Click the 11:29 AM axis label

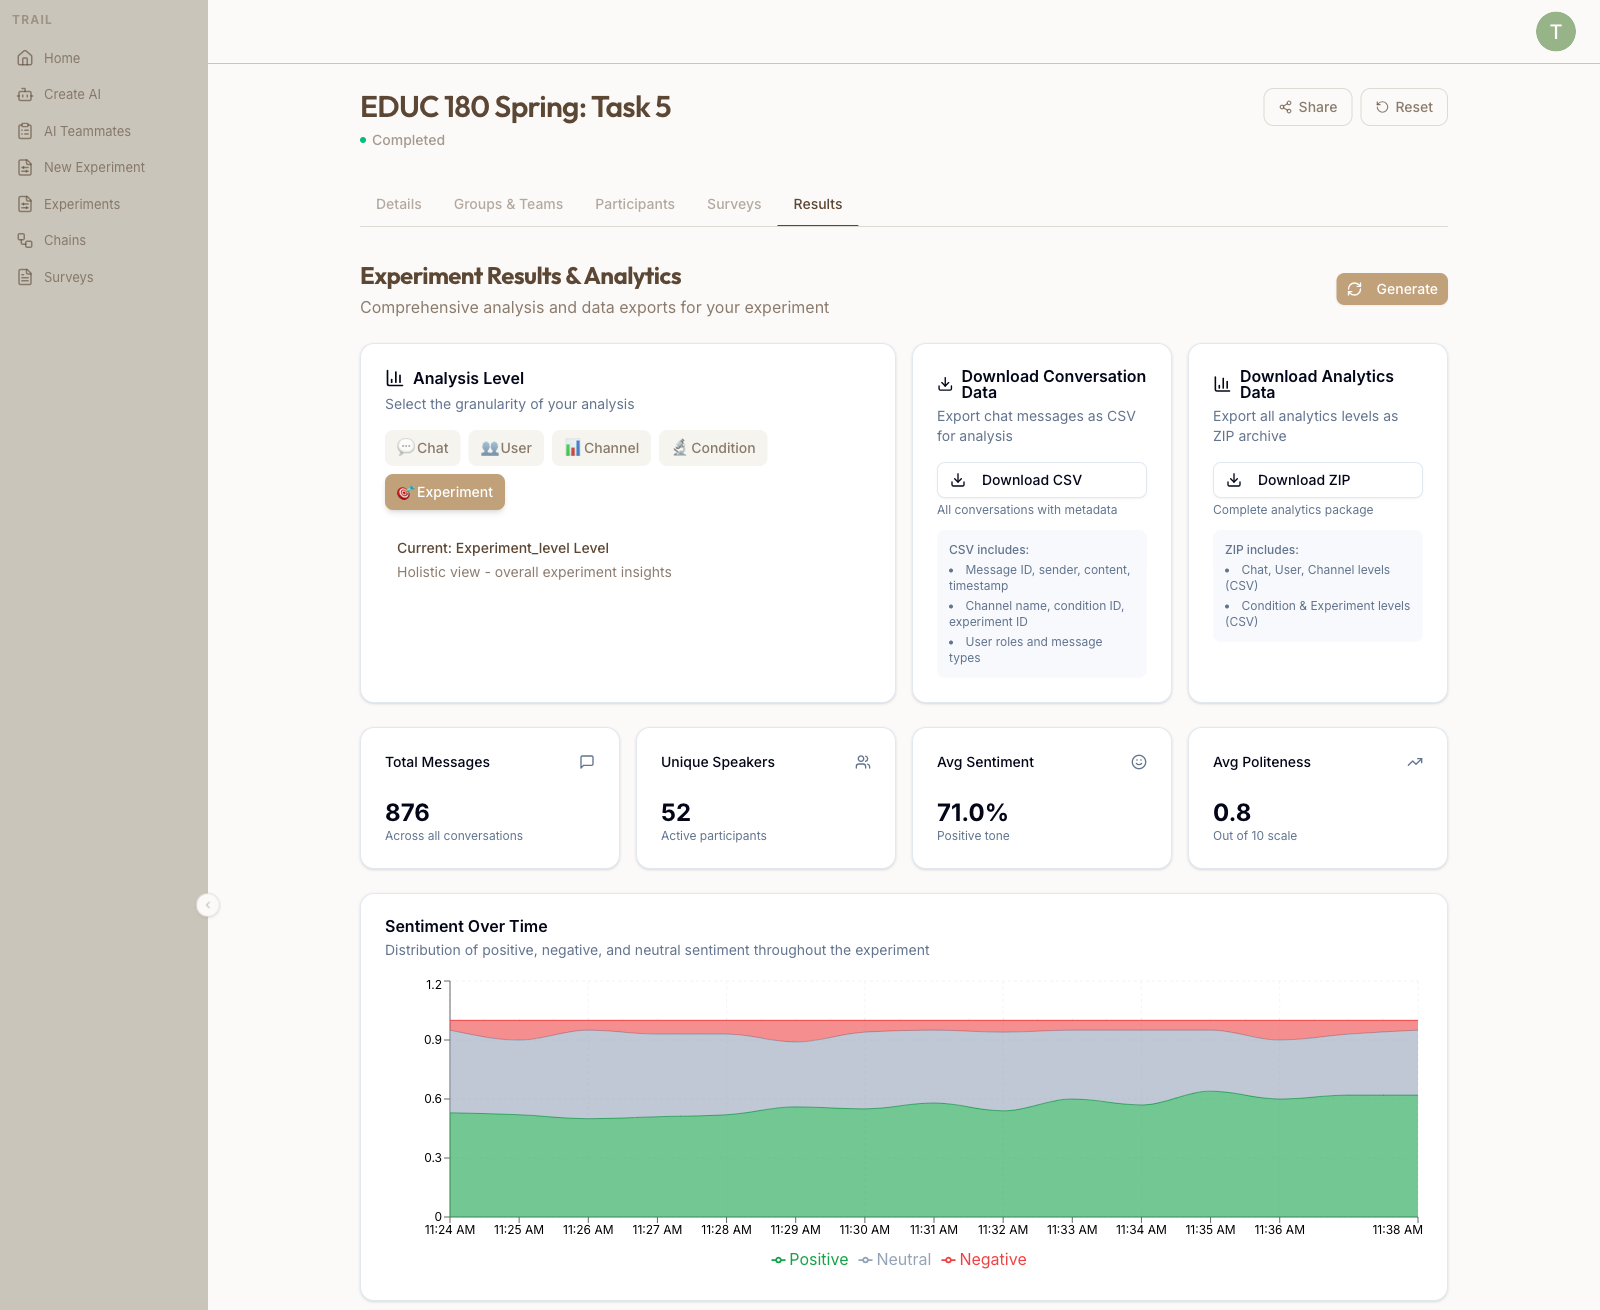795,1230
